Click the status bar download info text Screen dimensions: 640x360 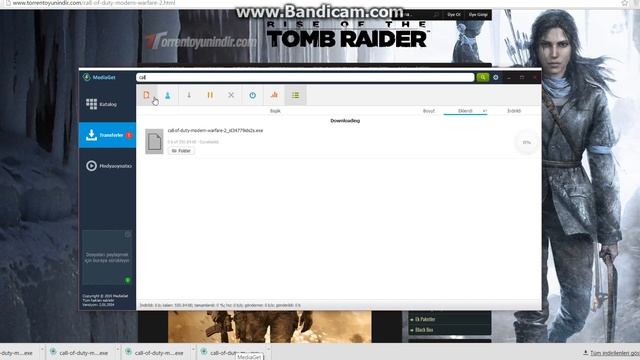(220, 305)
